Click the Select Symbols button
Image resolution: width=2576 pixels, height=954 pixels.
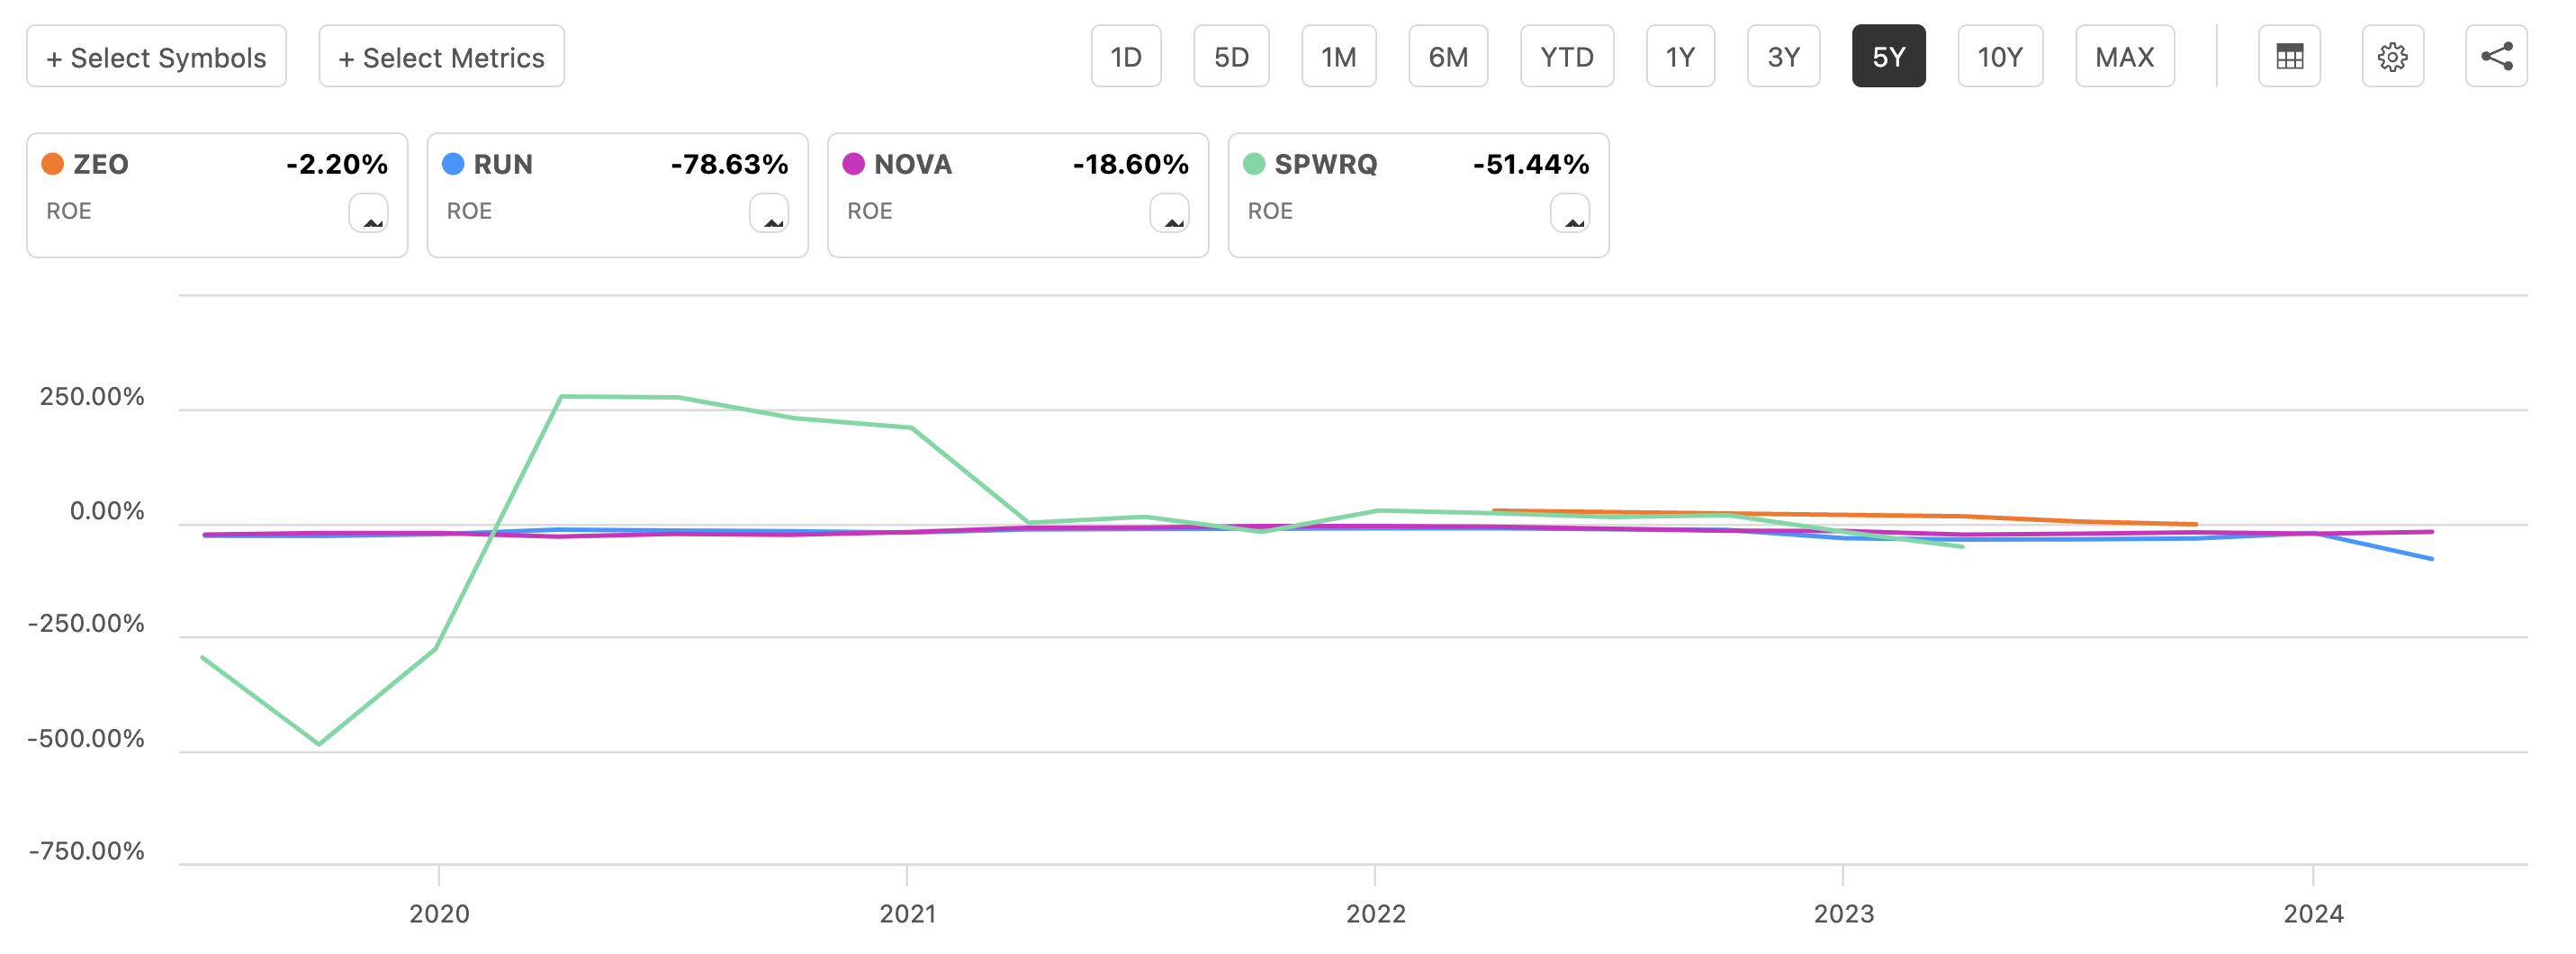click(x=156, y=57)
